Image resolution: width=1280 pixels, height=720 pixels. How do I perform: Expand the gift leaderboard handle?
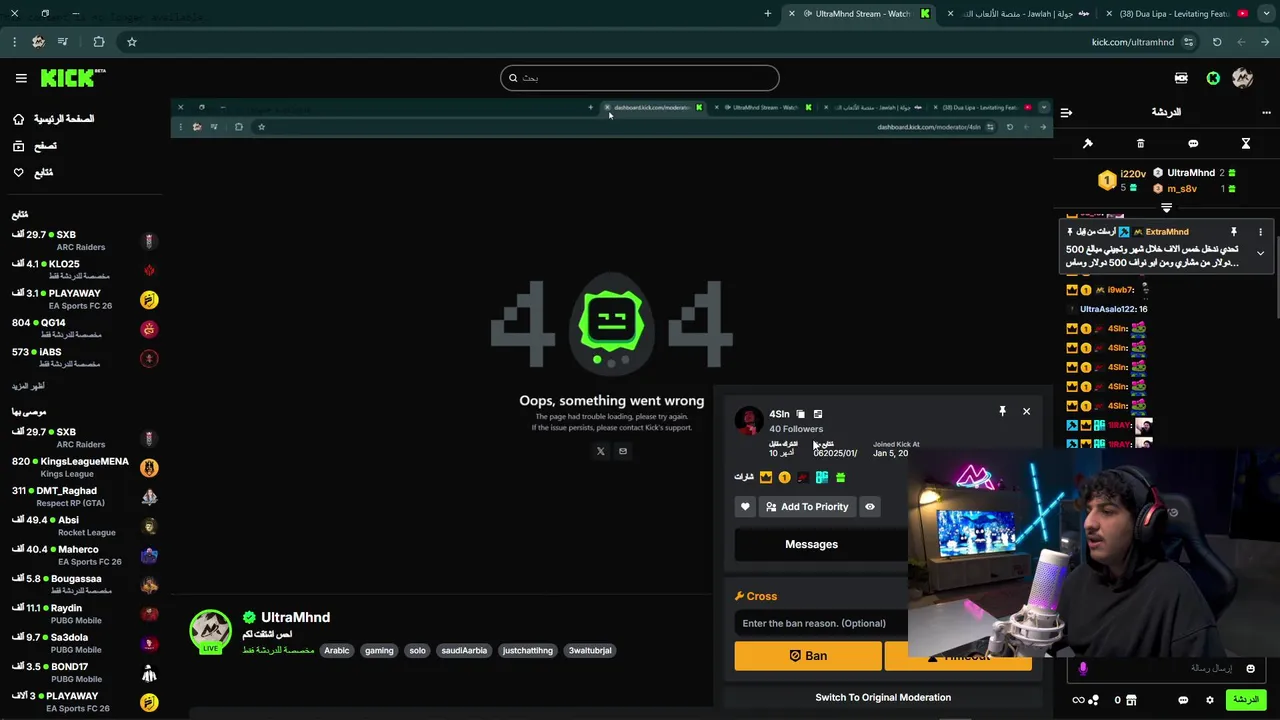(x=1166, y=208)
